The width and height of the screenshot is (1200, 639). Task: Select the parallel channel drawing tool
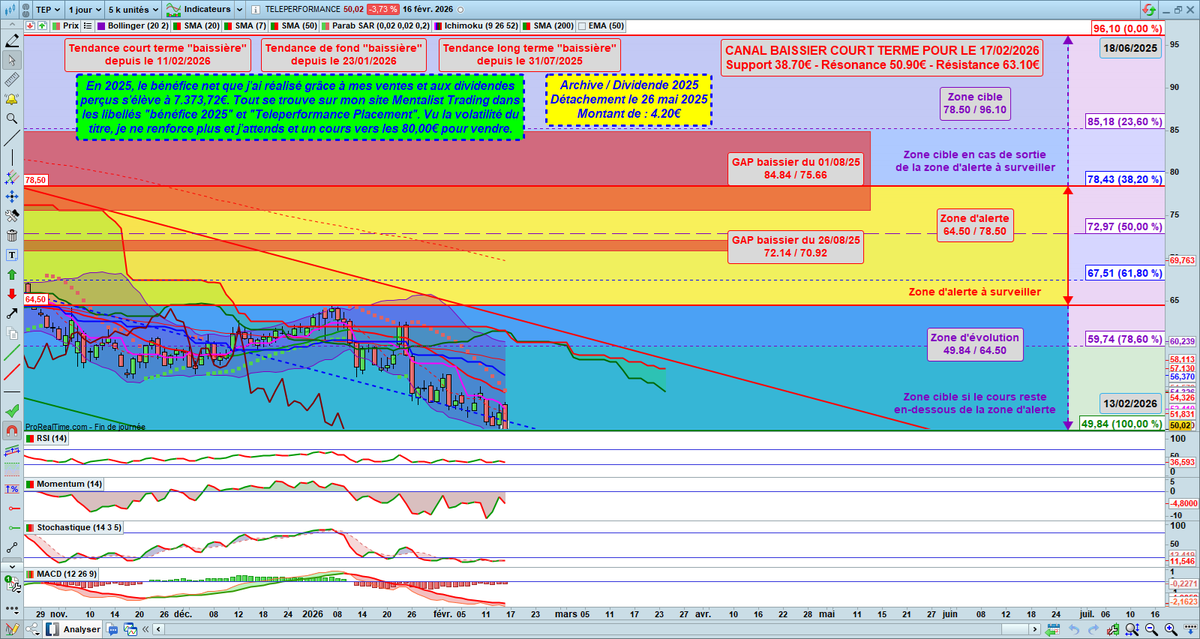point(14,451)
